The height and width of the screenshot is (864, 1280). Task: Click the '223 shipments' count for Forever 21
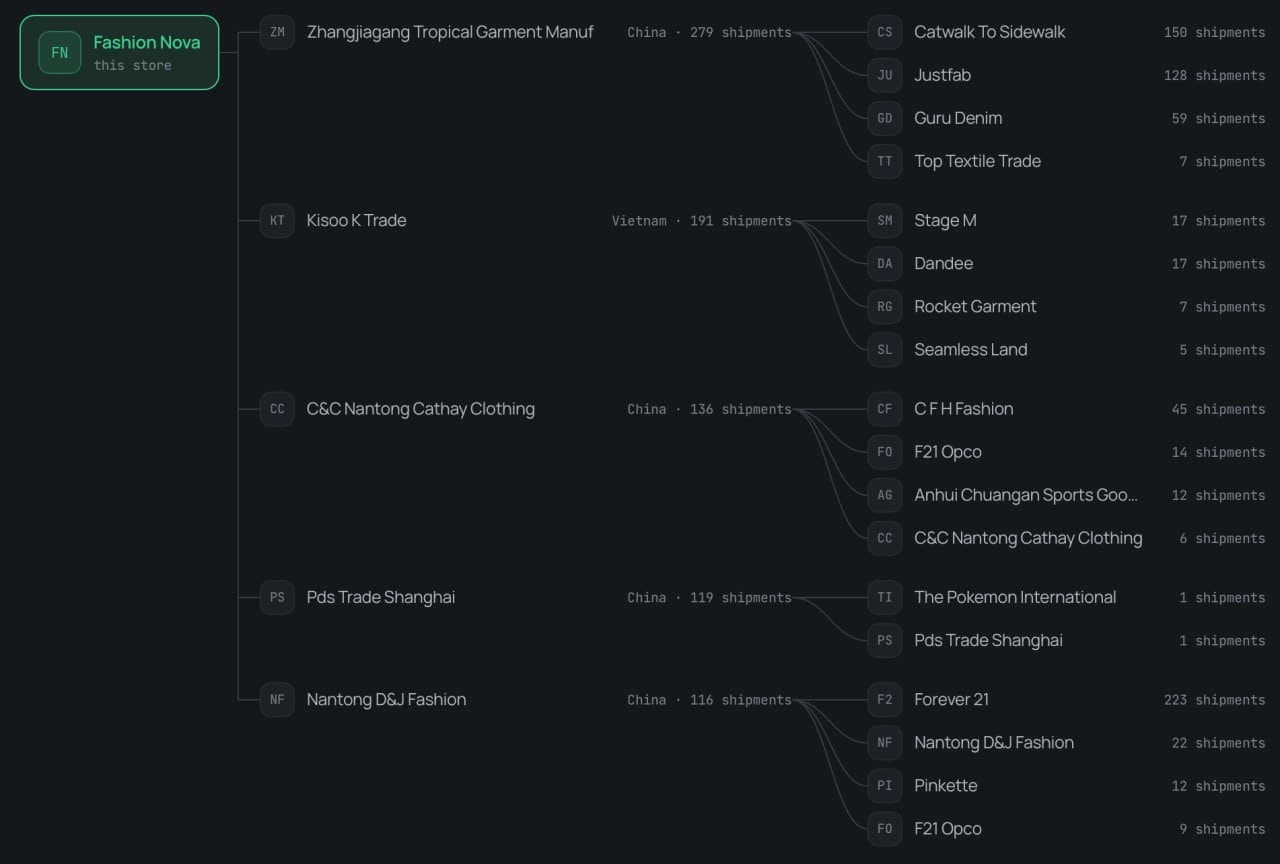[x=1214, y=700]
